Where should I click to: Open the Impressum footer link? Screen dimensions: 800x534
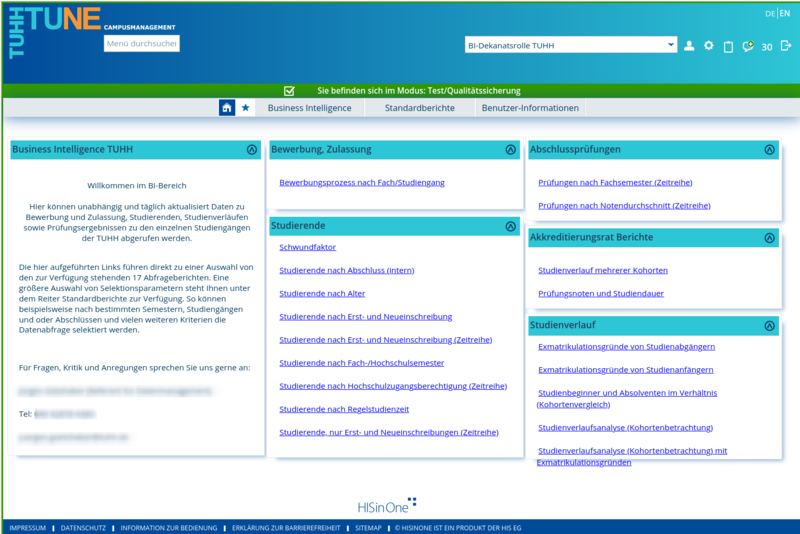(28, 528)
